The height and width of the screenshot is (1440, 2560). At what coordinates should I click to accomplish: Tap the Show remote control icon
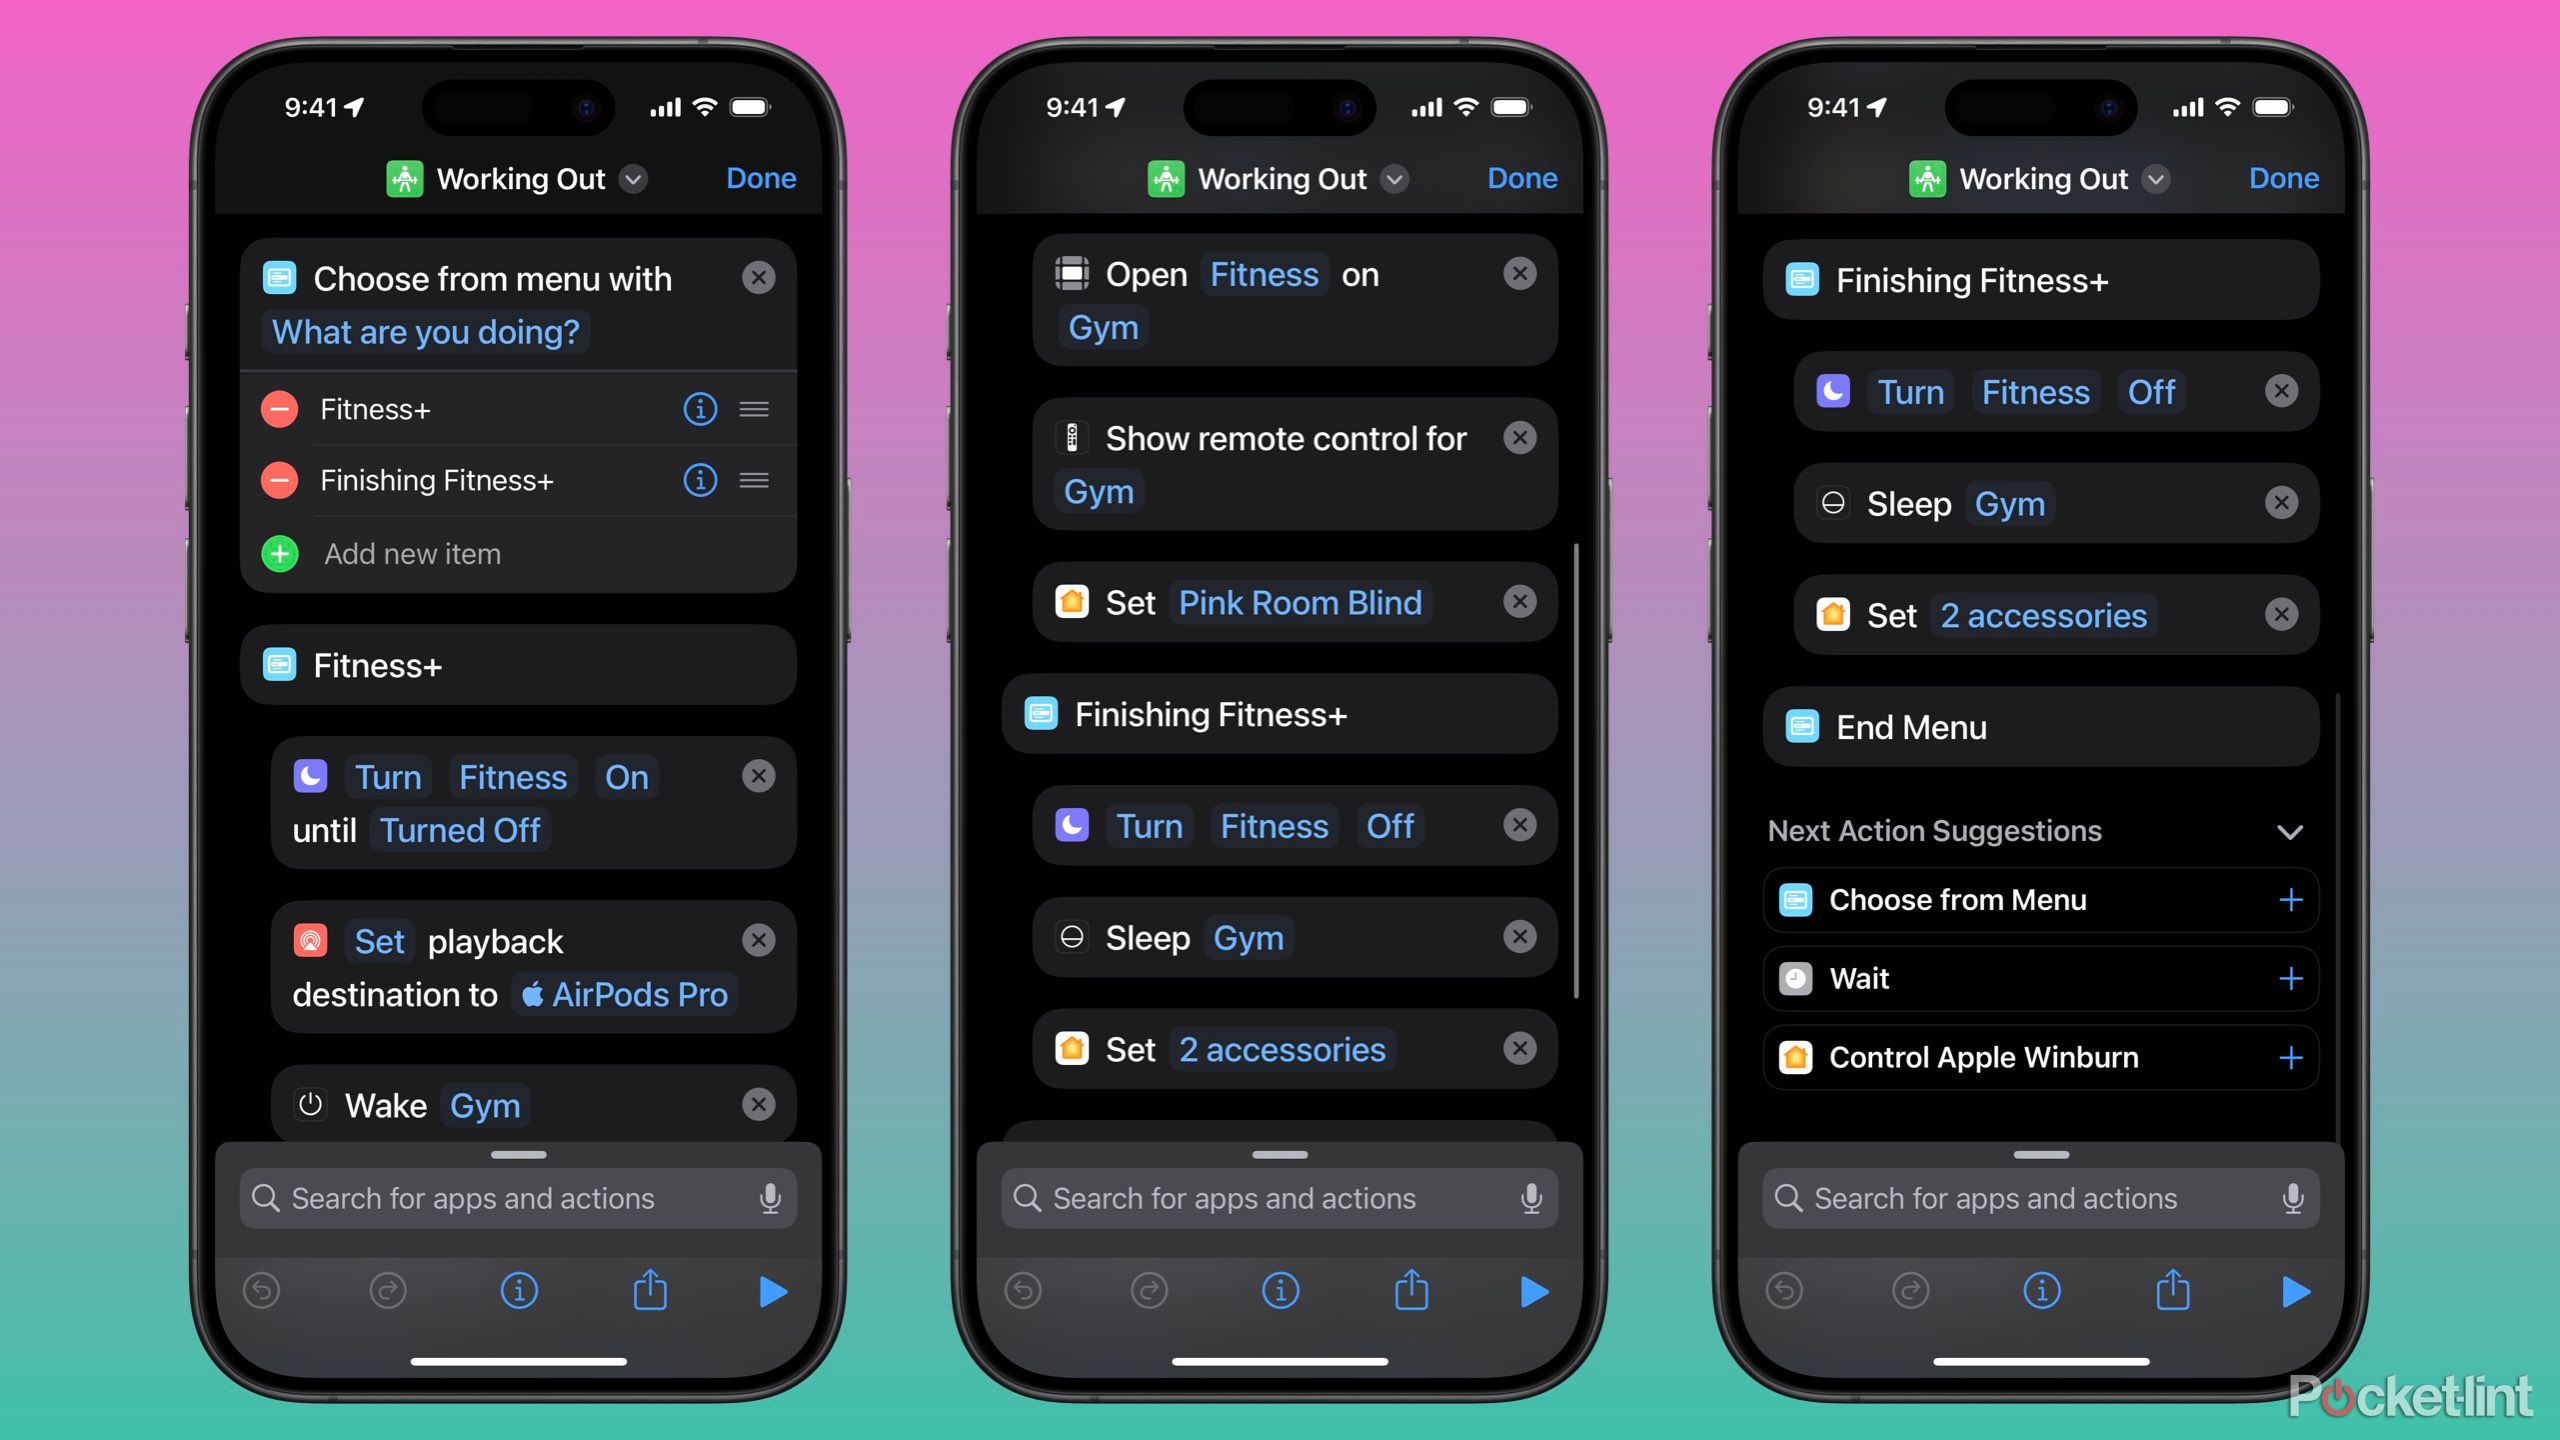click(1067, 436)
